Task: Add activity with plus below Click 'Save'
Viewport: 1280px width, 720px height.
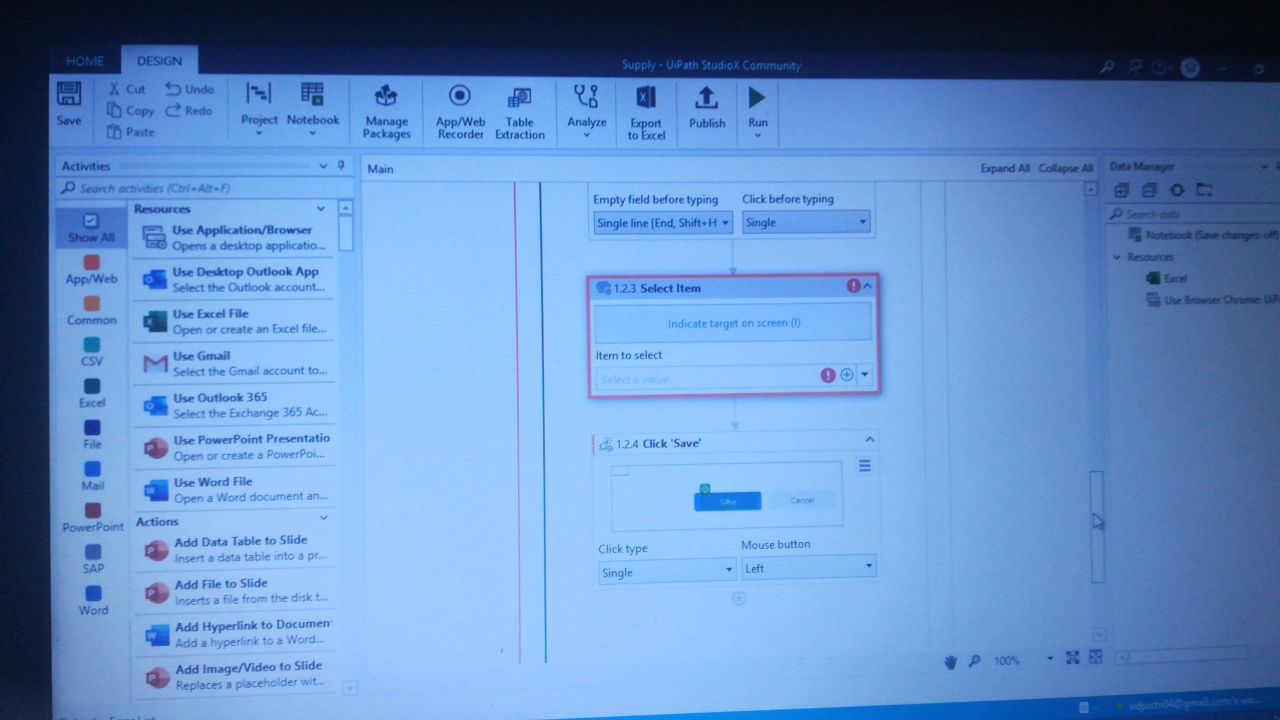Action: pyautogui.click(x=739, y=598)
